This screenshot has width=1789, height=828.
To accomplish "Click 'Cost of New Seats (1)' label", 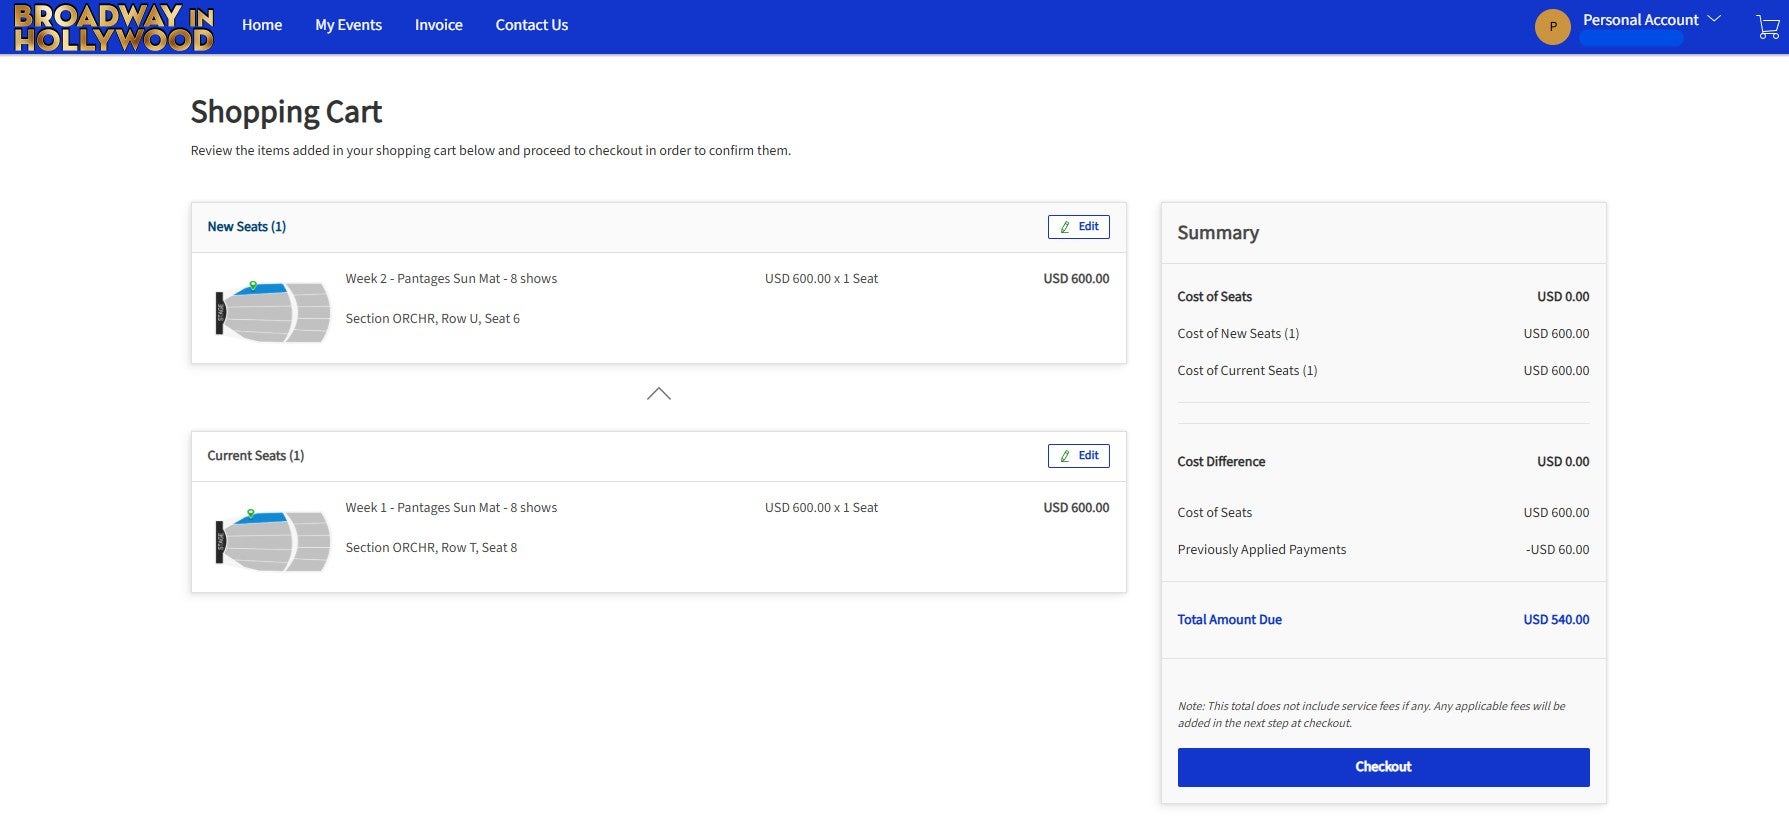I will pos(1238,334).
